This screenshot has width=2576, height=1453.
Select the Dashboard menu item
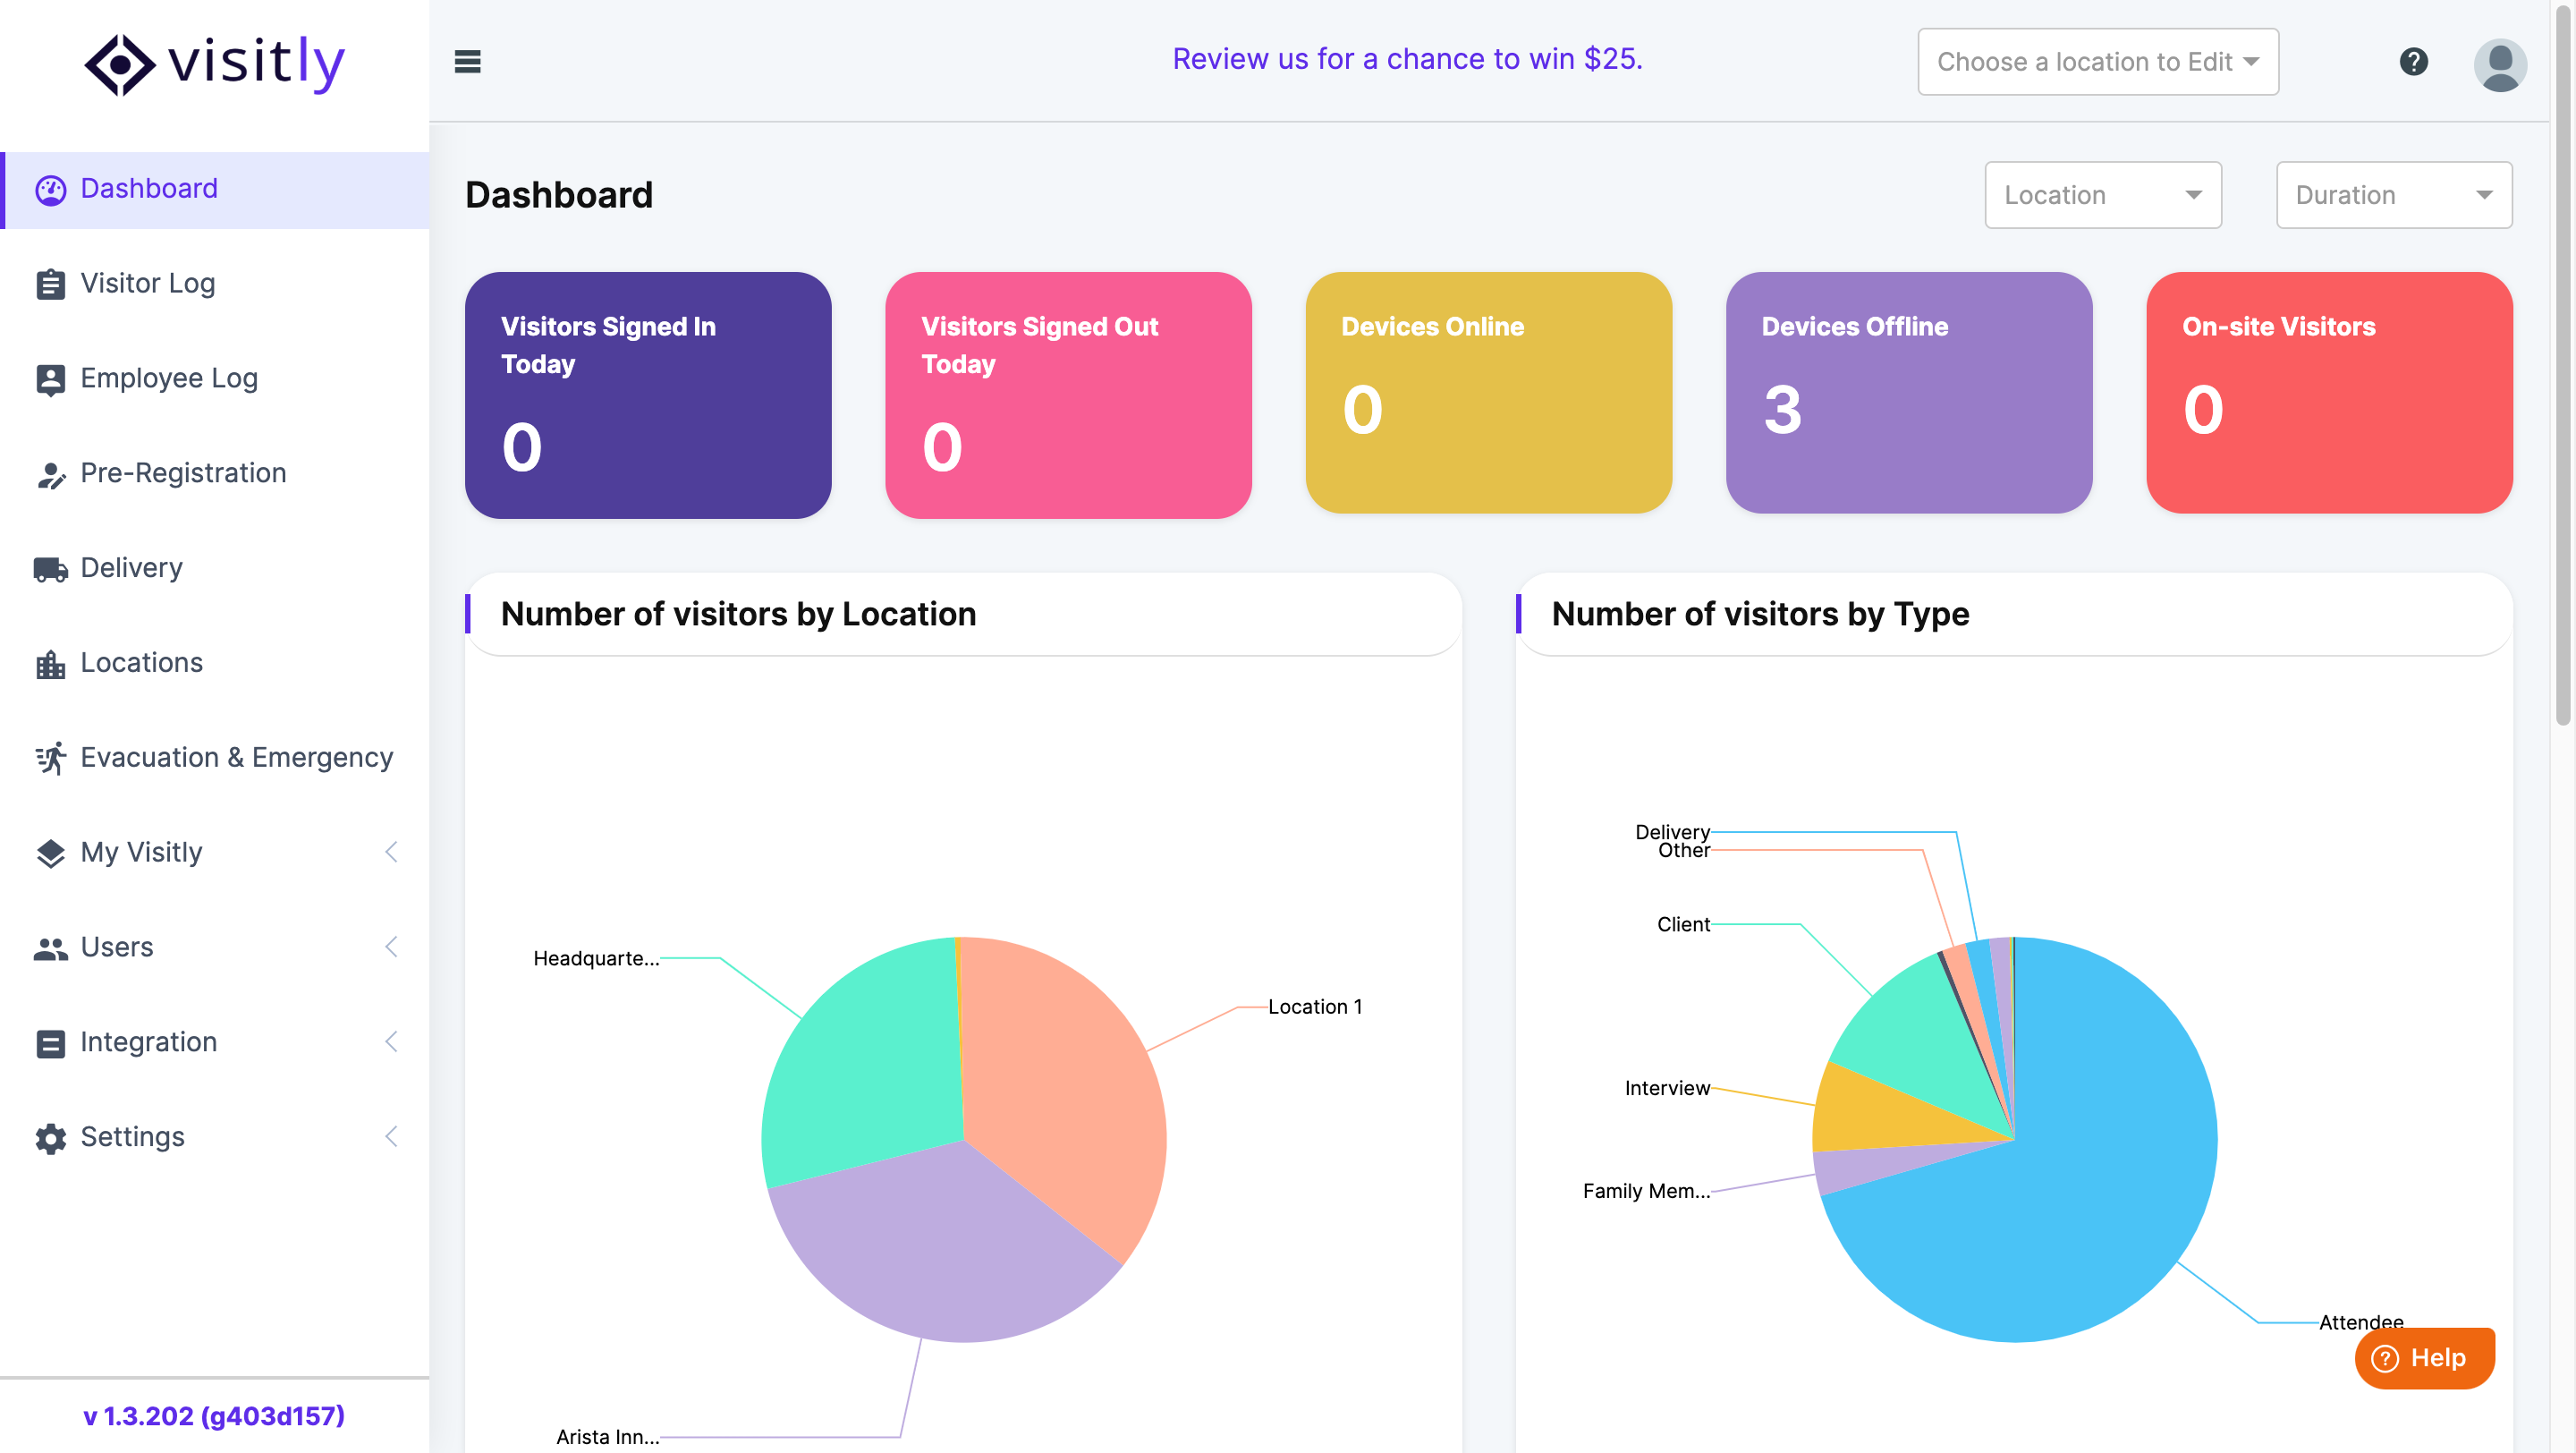pos(149,189)
